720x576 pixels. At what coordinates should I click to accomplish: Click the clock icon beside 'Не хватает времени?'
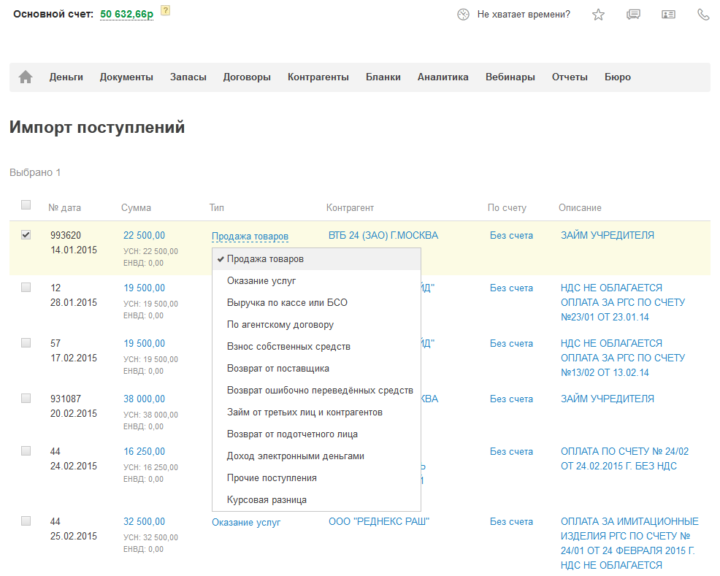click(x=463, y=15)
